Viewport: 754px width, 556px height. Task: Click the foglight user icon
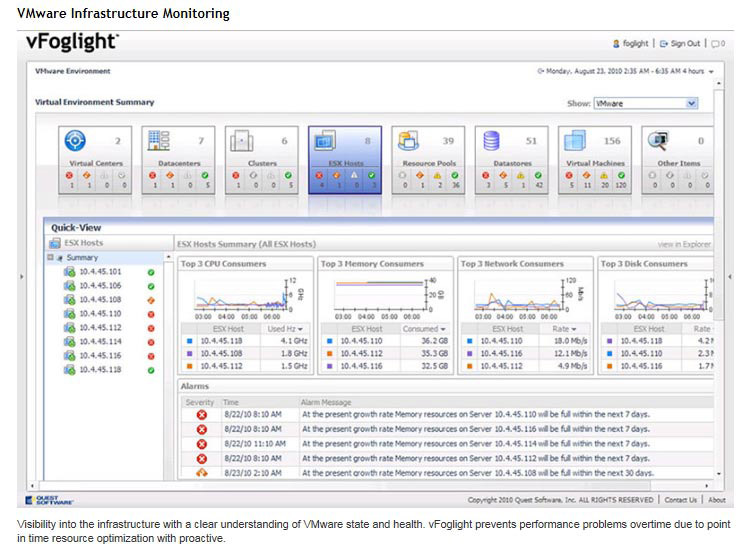coord(616,44)
